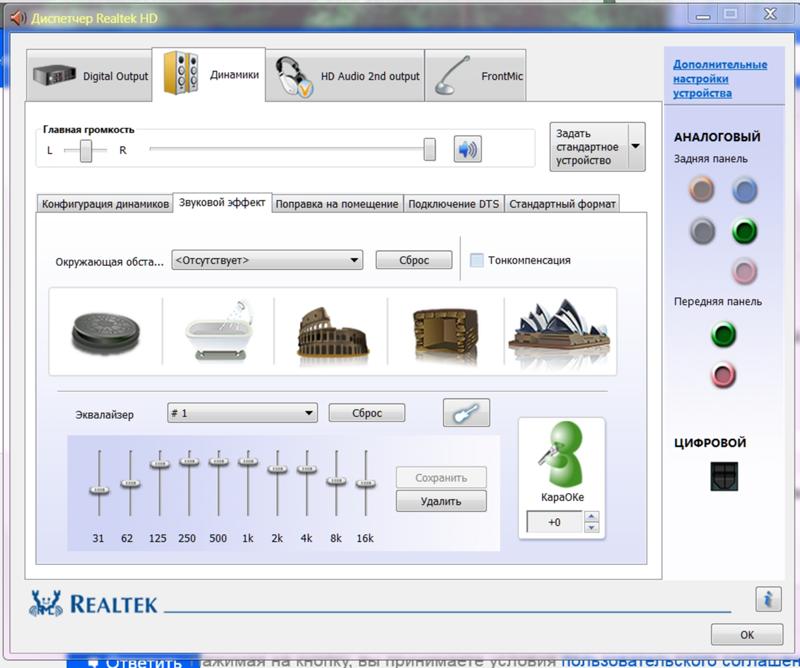Image resolution: width=800 pixels, height=668 pixels.
Task: Click the pink front panel jack
Action: pyautogui.click(x=723, y=375)
